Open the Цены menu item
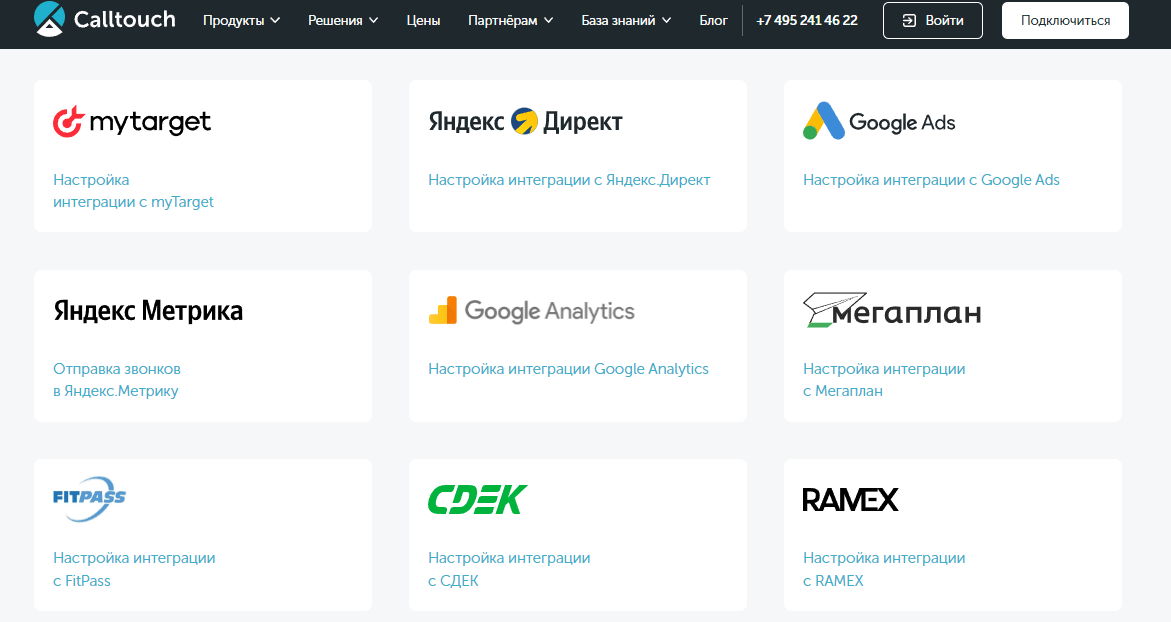Screen dimensions: 1171x622 423,21
